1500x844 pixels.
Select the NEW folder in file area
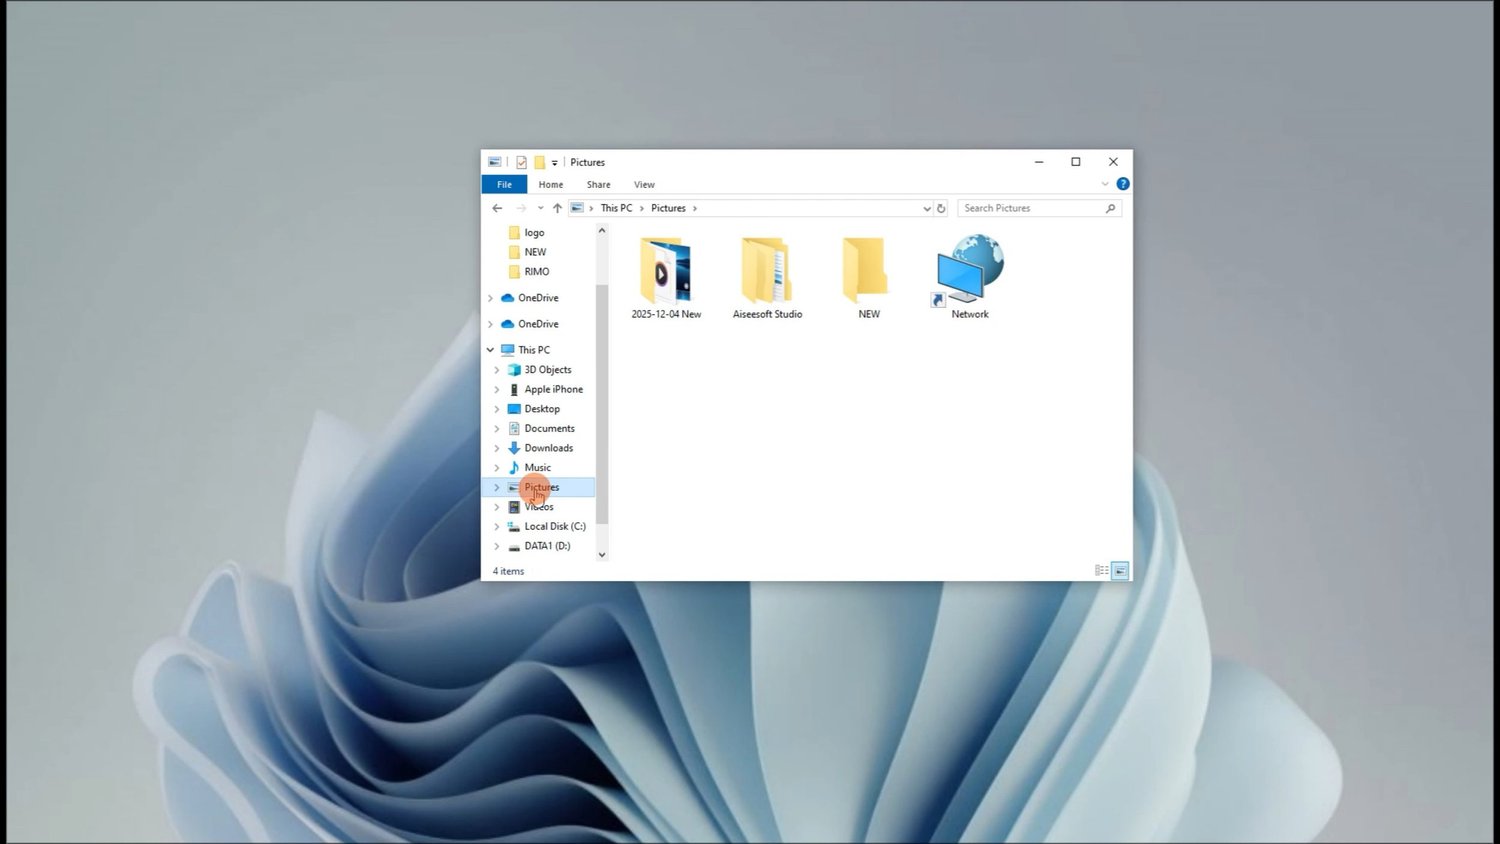point(868,278)
